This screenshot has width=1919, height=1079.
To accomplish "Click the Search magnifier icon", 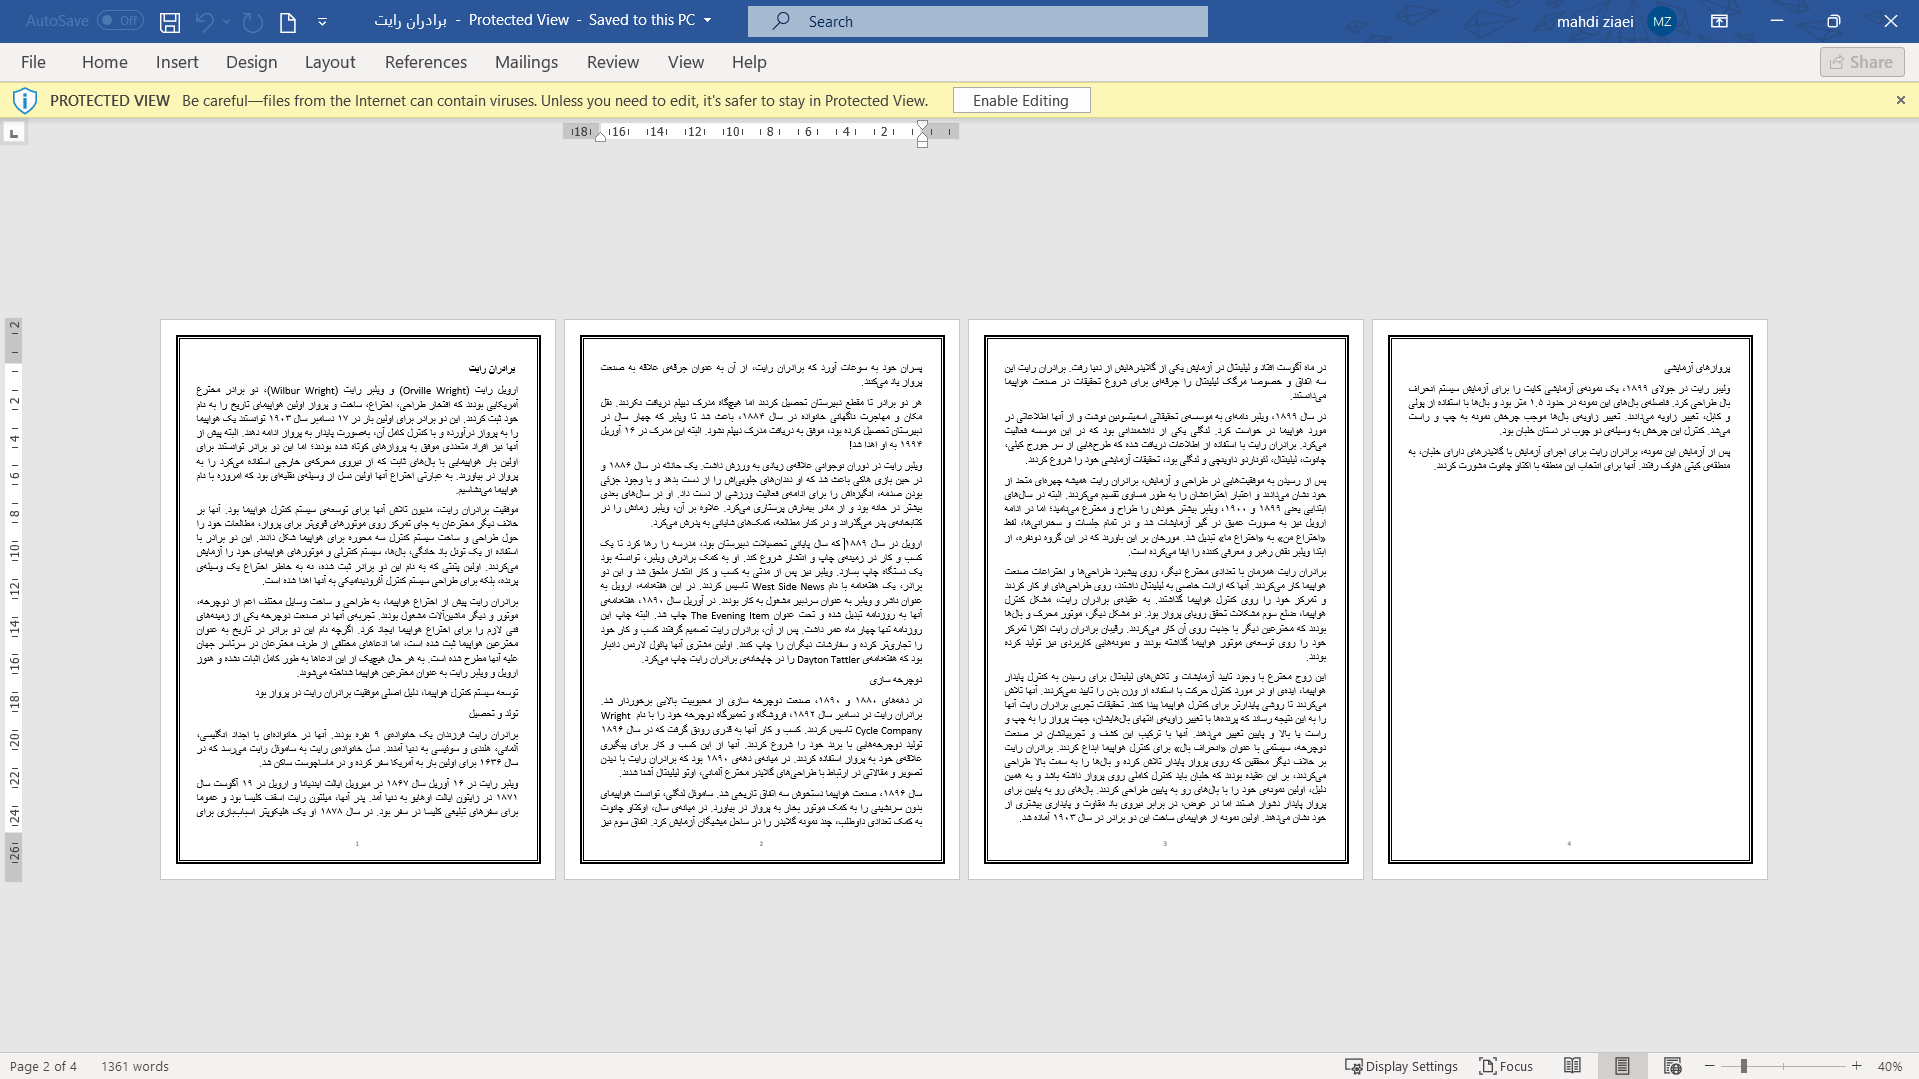I will tap(781, 21).
